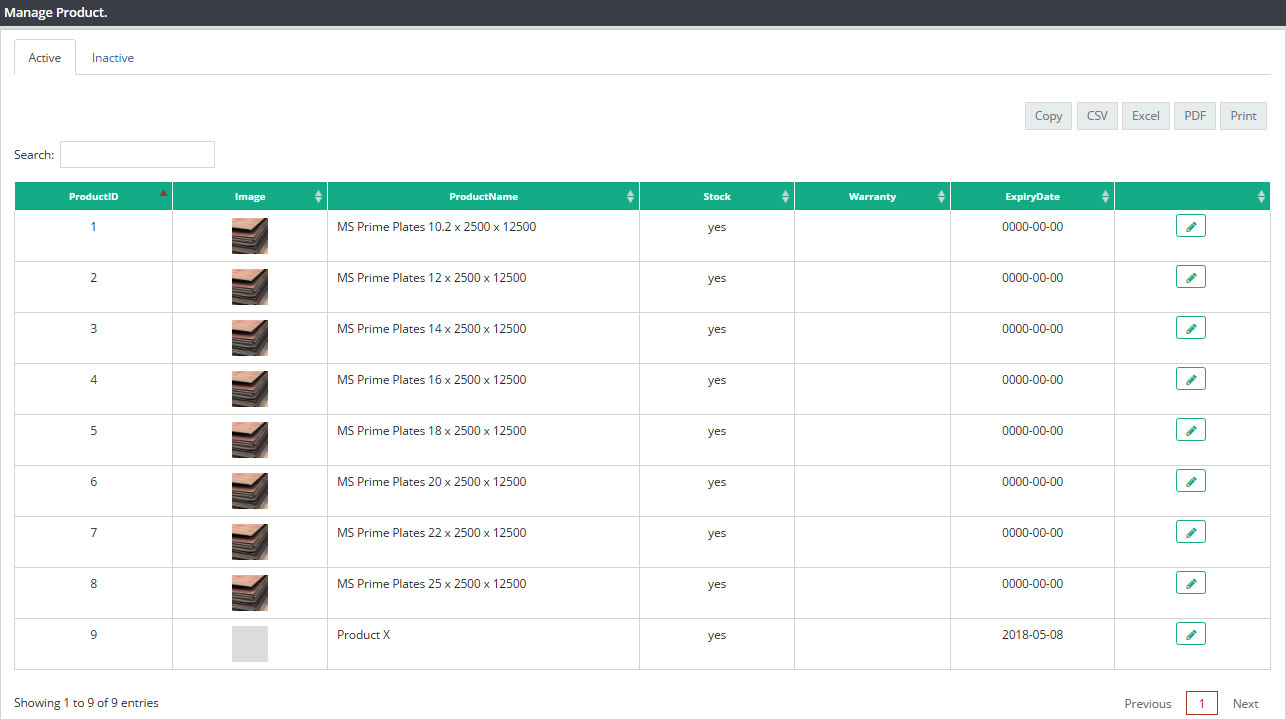The height and width of the screenshot is (719, 1286).
Task: Select page 1 in pagination
Action: [x=1201, y=703]
